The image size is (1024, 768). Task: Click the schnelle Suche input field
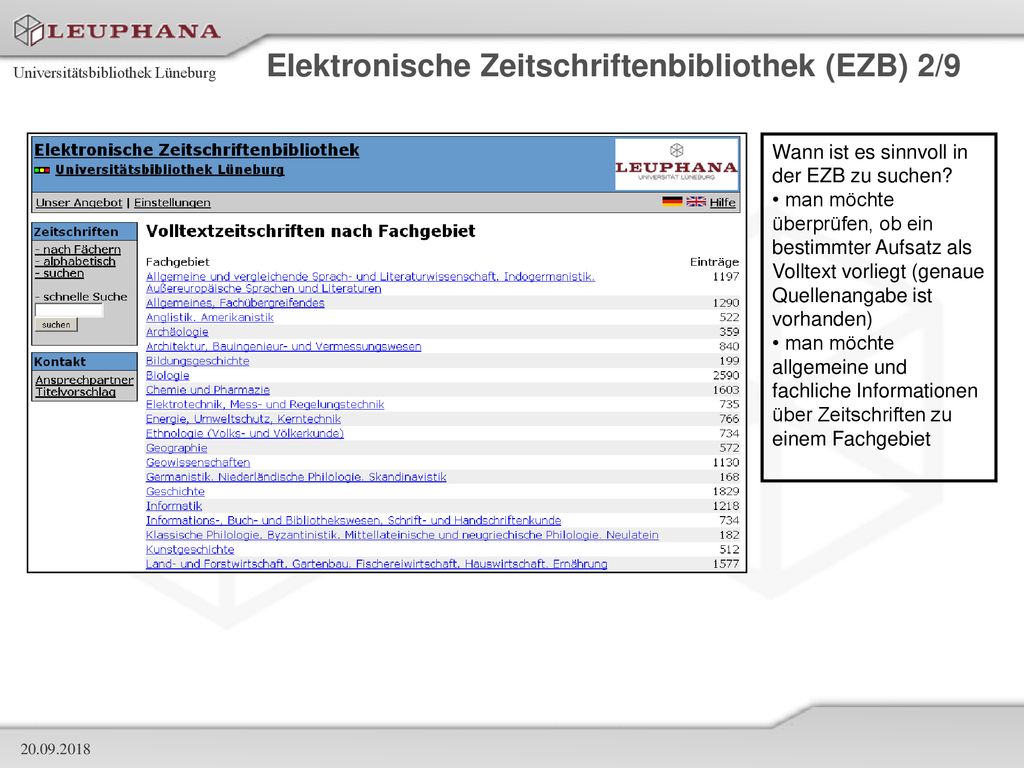point(69,310)
